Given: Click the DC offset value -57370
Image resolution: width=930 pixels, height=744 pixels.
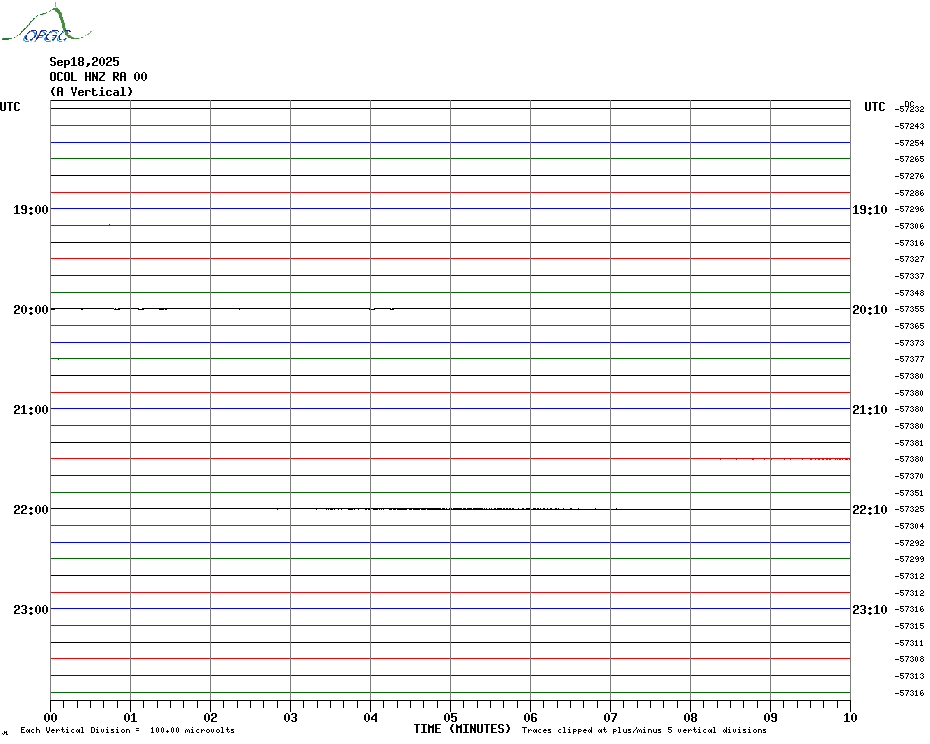Looking at the screenshot, I should pyautogui.click(x=910, y=476).
